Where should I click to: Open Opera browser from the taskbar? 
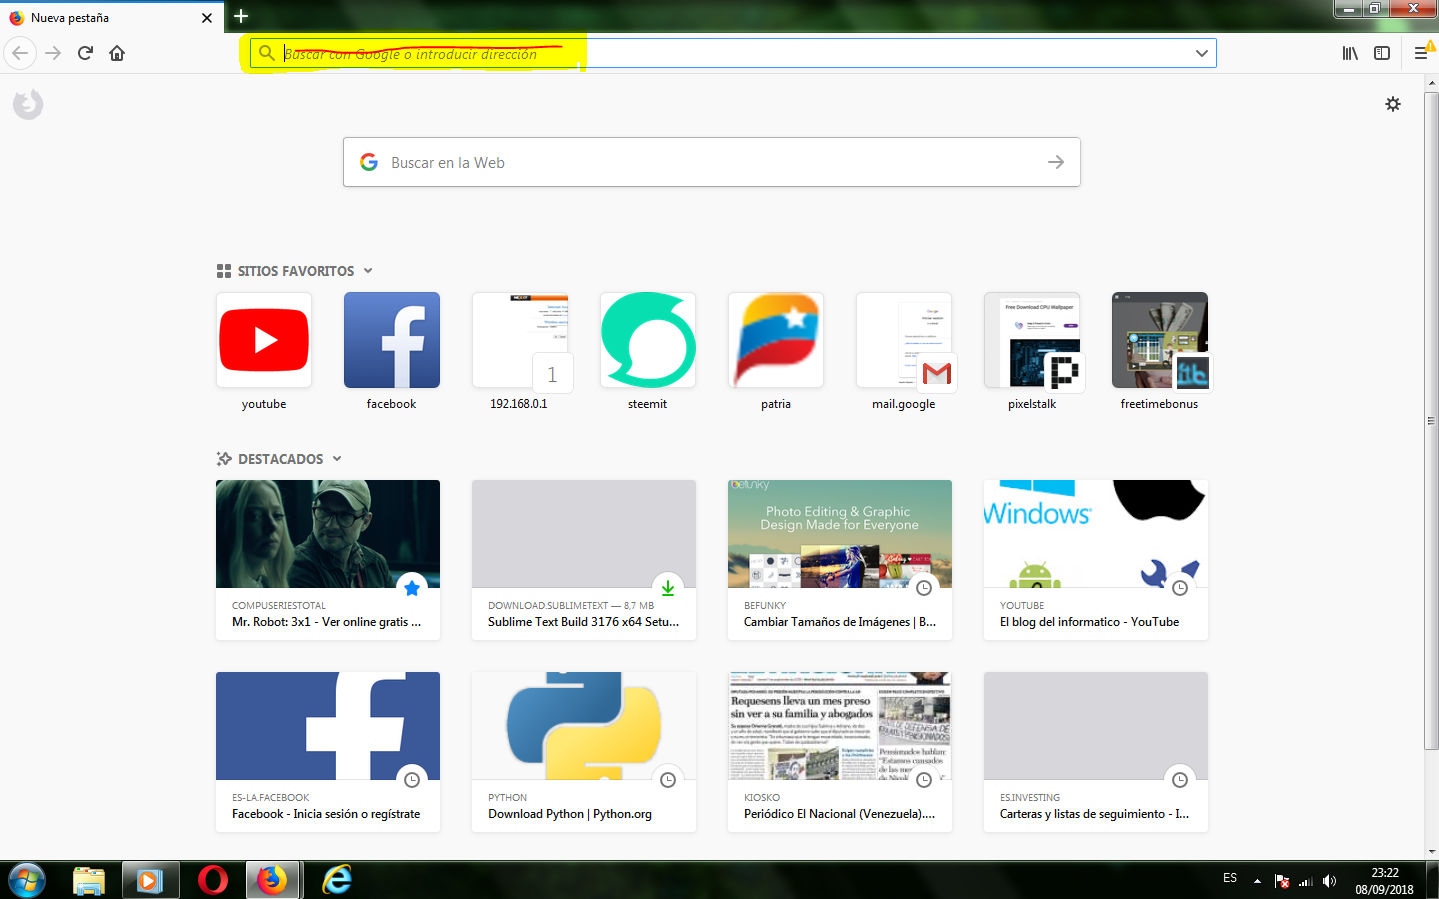point(212,880)
